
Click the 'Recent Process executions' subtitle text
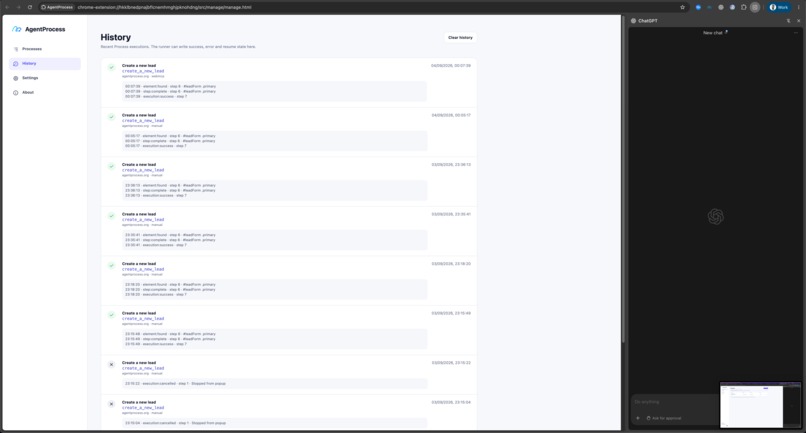[x=178, y=47]
